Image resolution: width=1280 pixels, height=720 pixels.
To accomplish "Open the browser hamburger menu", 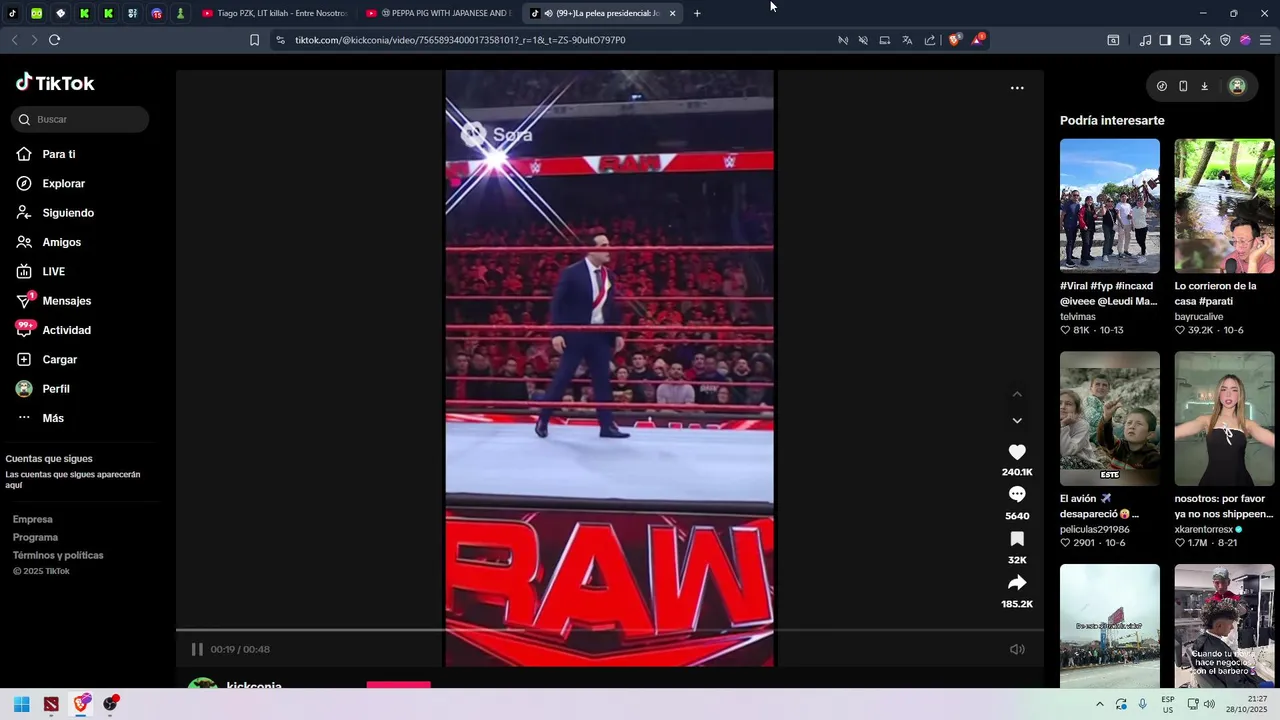I will (1265, 40).
